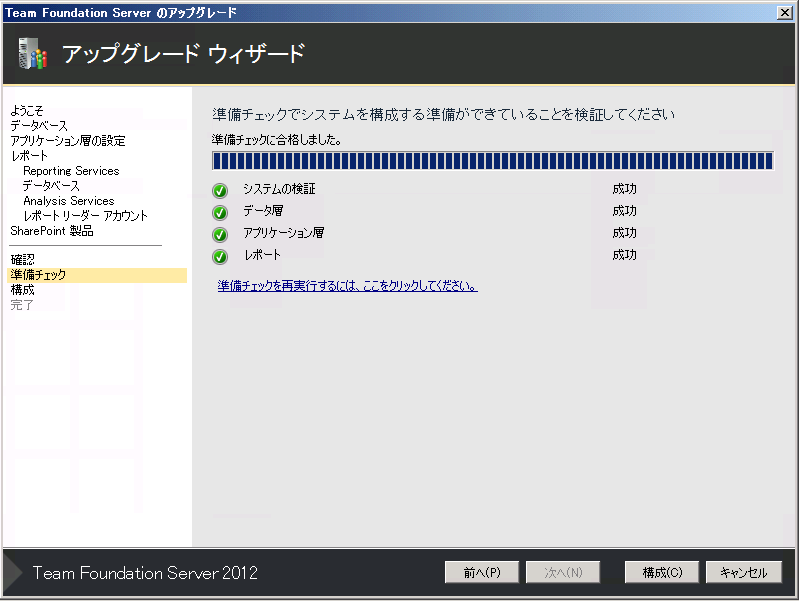This screenshot has width=799, height=601.
Task: Select データベース under the レポート section
Action: tap(51, 186)
